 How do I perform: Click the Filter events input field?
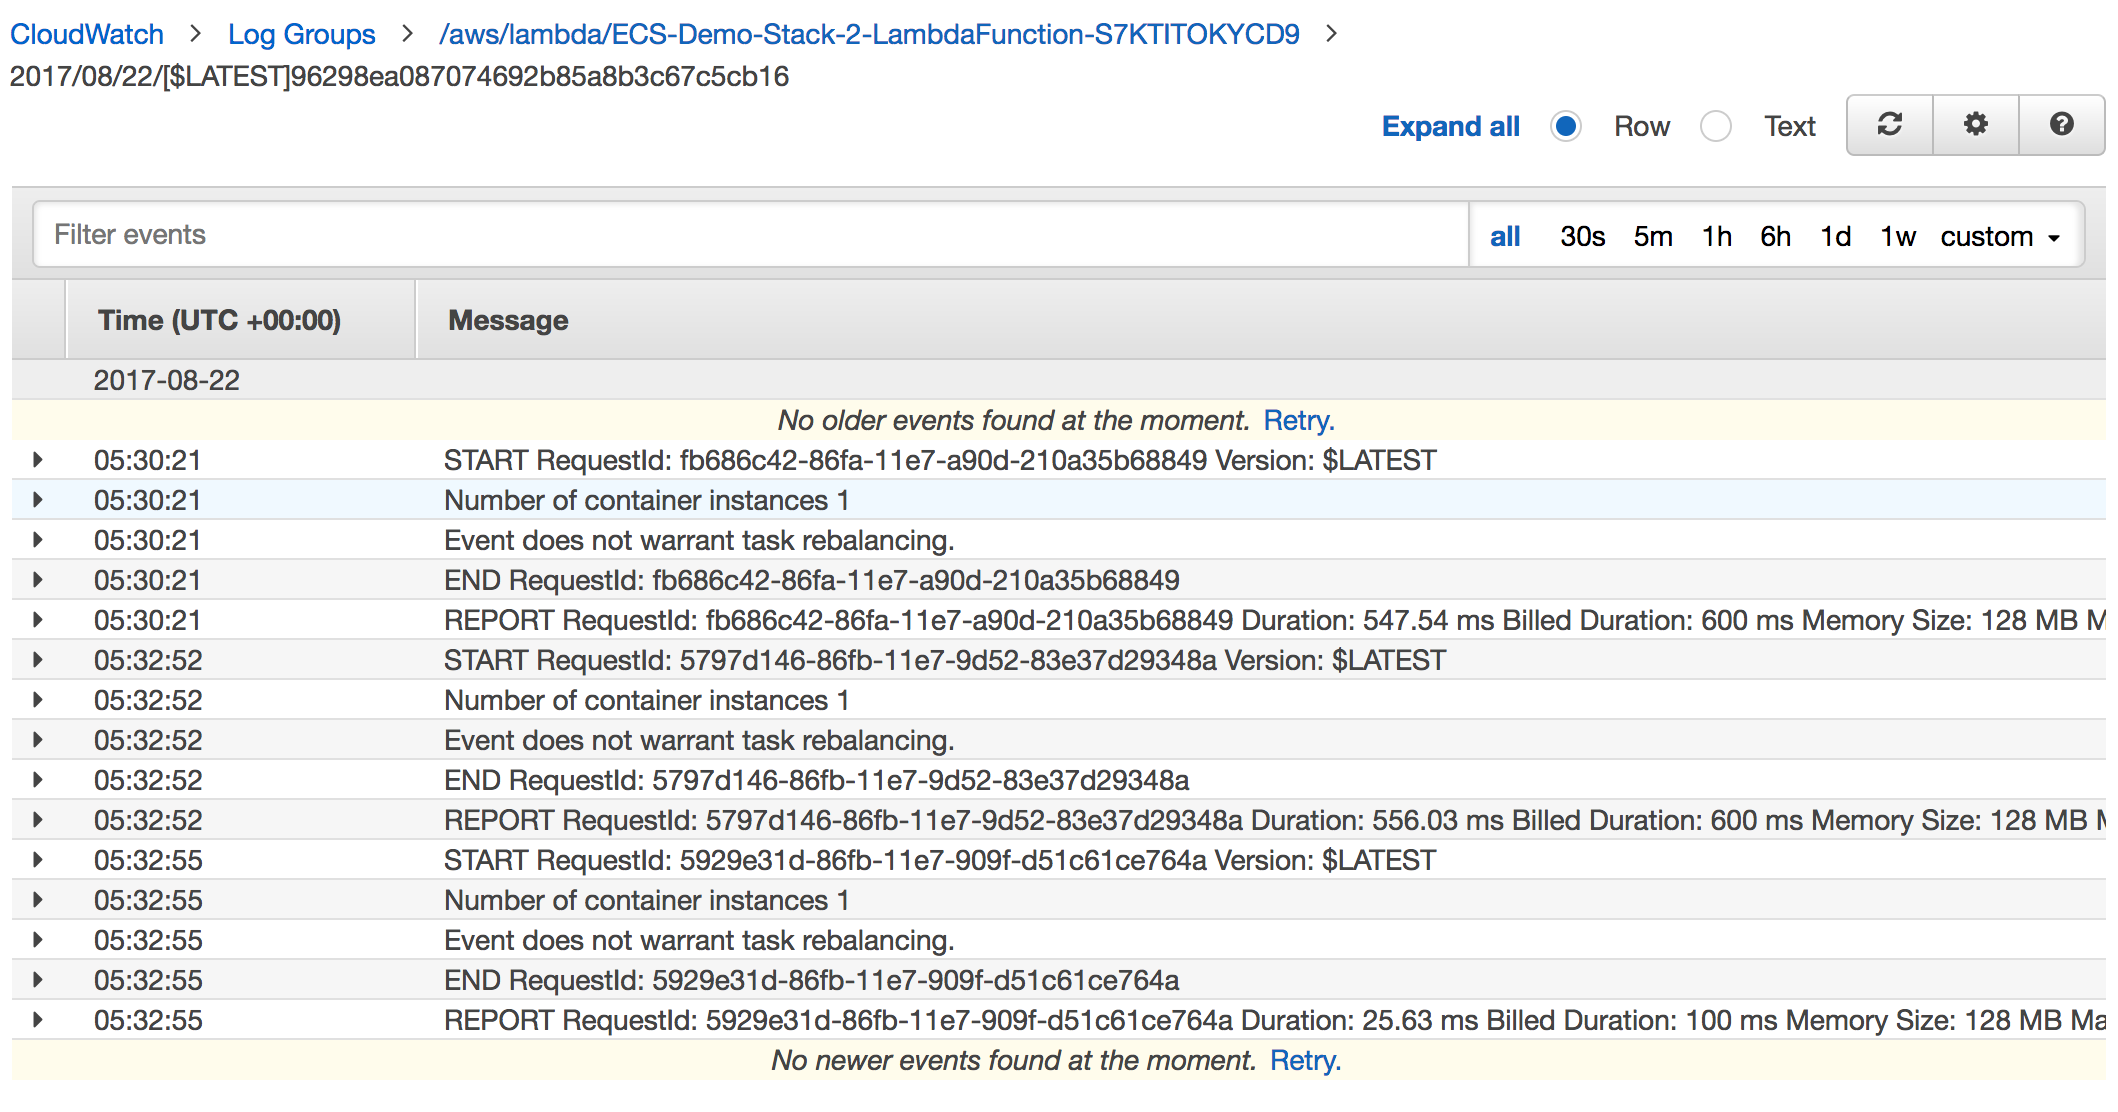(x=750, y=235)
